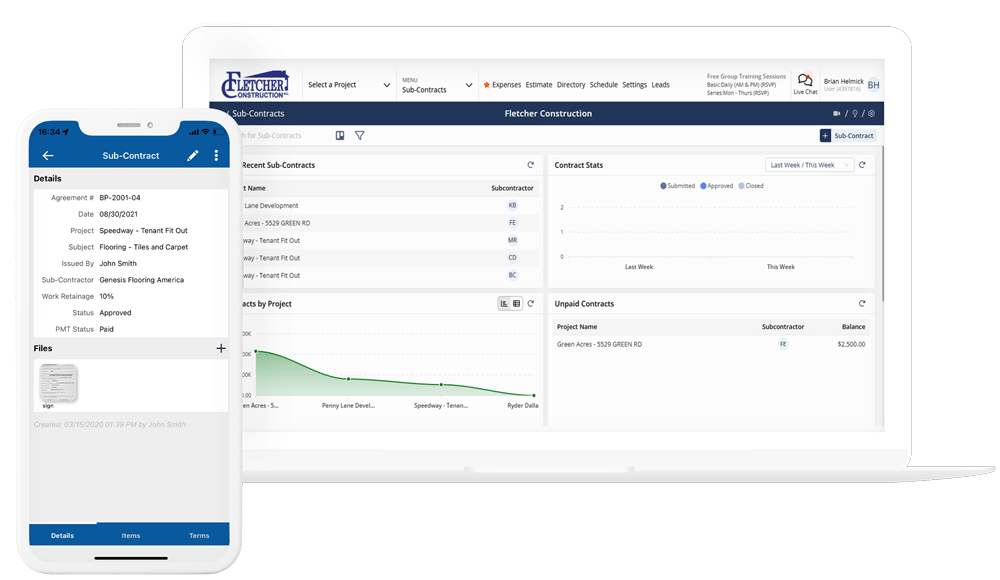1000x580 pixels.
Task: Switch to chart view in Contracts by Project
Action: [x=504, y=304]
